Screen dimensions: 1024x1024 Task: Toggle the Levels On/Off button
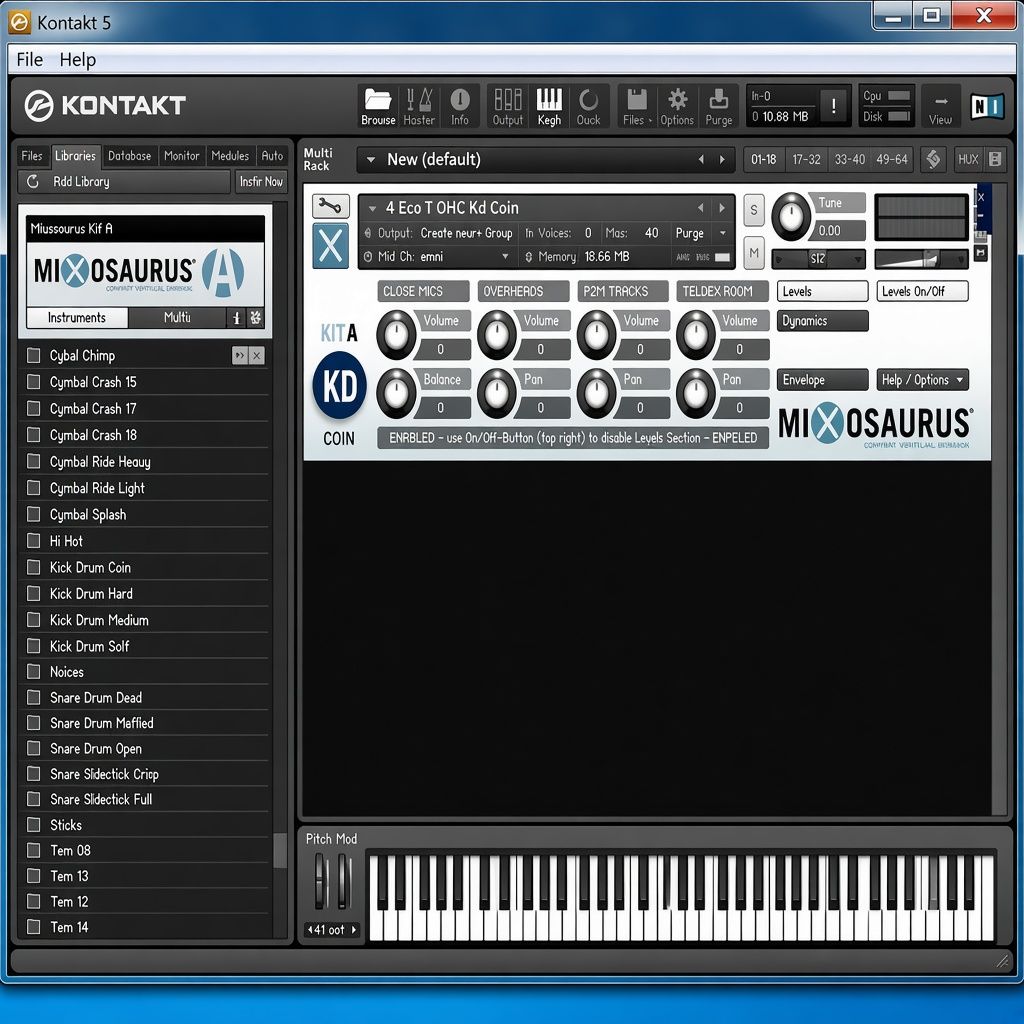[x=922, y=291]
